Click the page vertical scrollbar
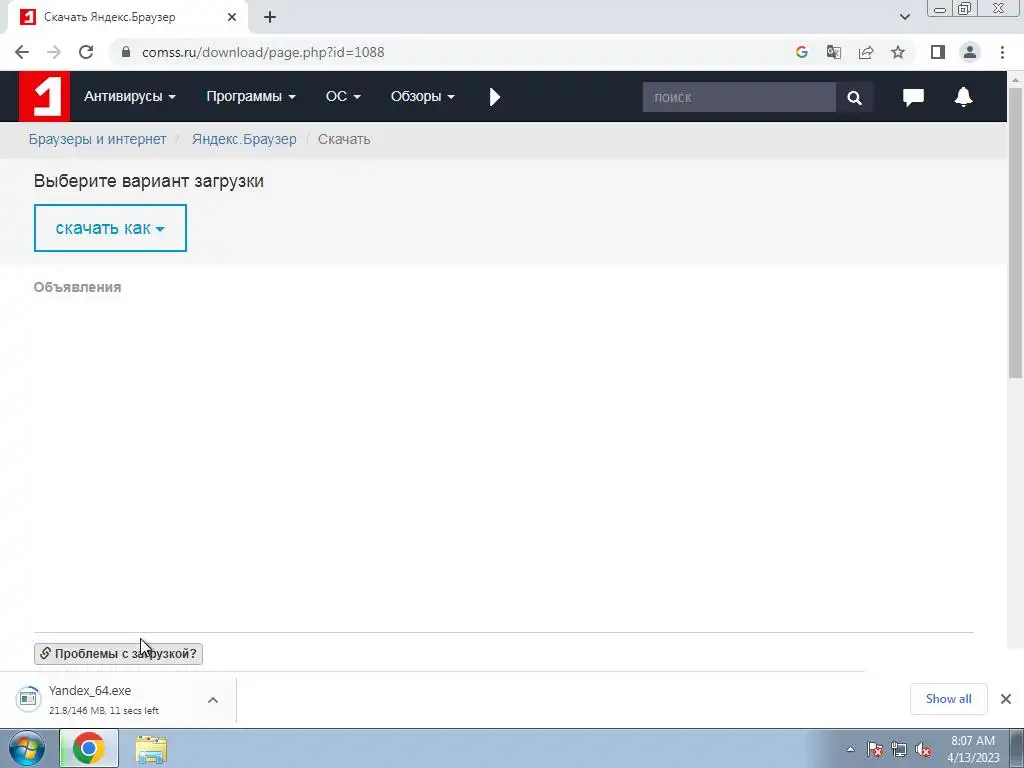This screenshot has width=1024, height=768. pyautogui.click(x=1016, y=232)
